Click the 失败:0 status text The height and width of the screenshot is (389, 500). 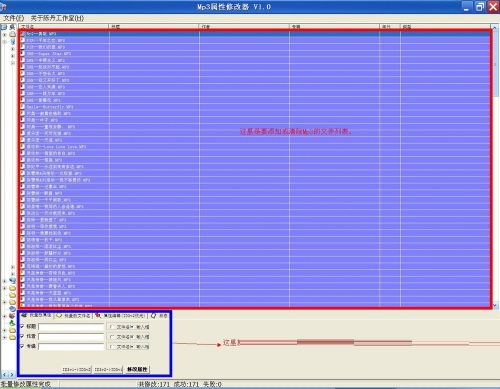(211, 384)
